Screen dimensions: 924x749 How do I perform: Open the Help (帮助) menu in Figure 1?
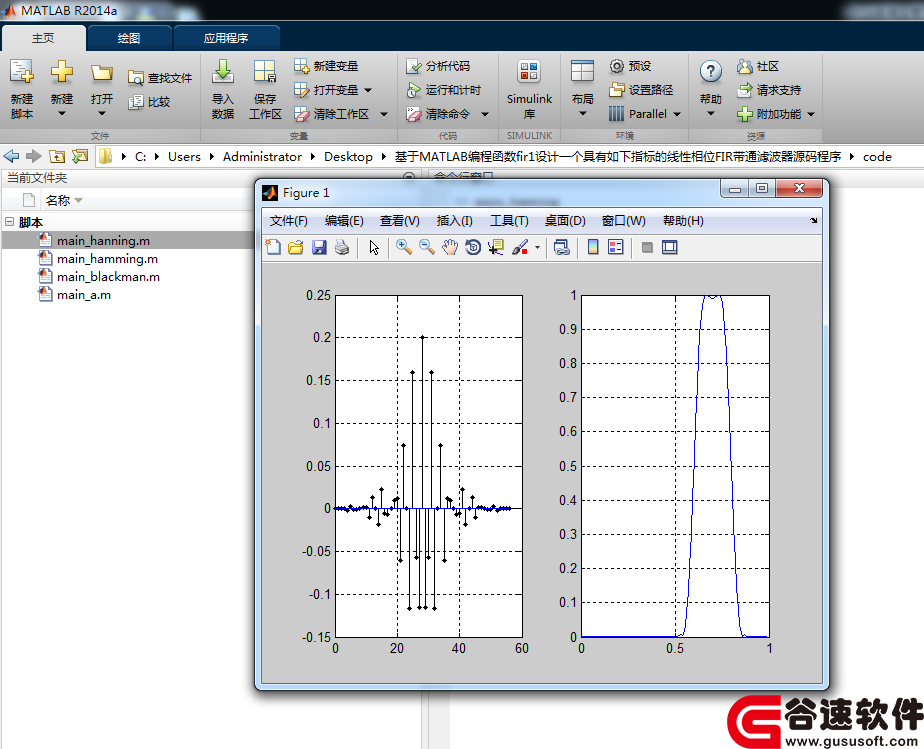tap(683, 221)
